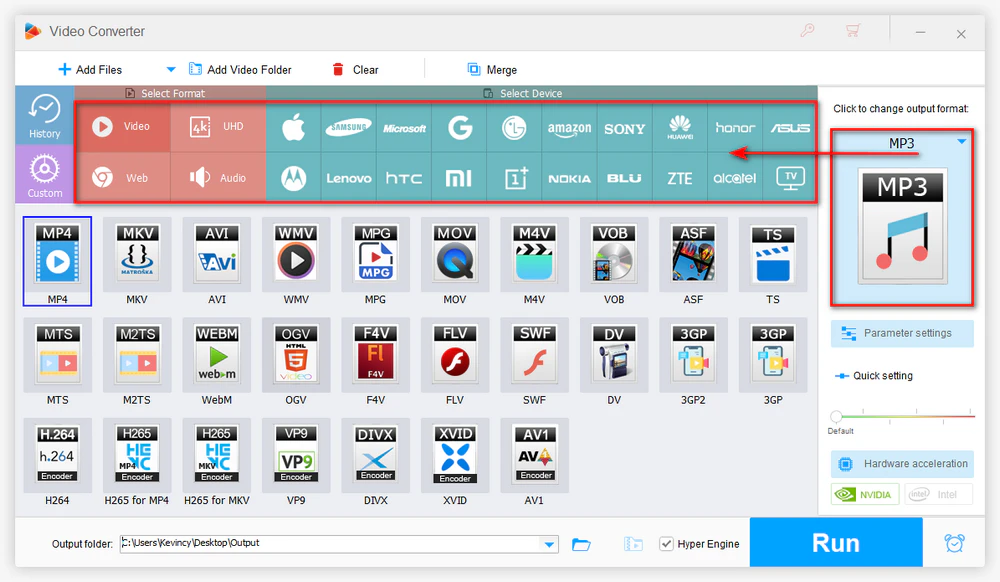
Task: Start conversion with Run button
Action: (835, 542)
